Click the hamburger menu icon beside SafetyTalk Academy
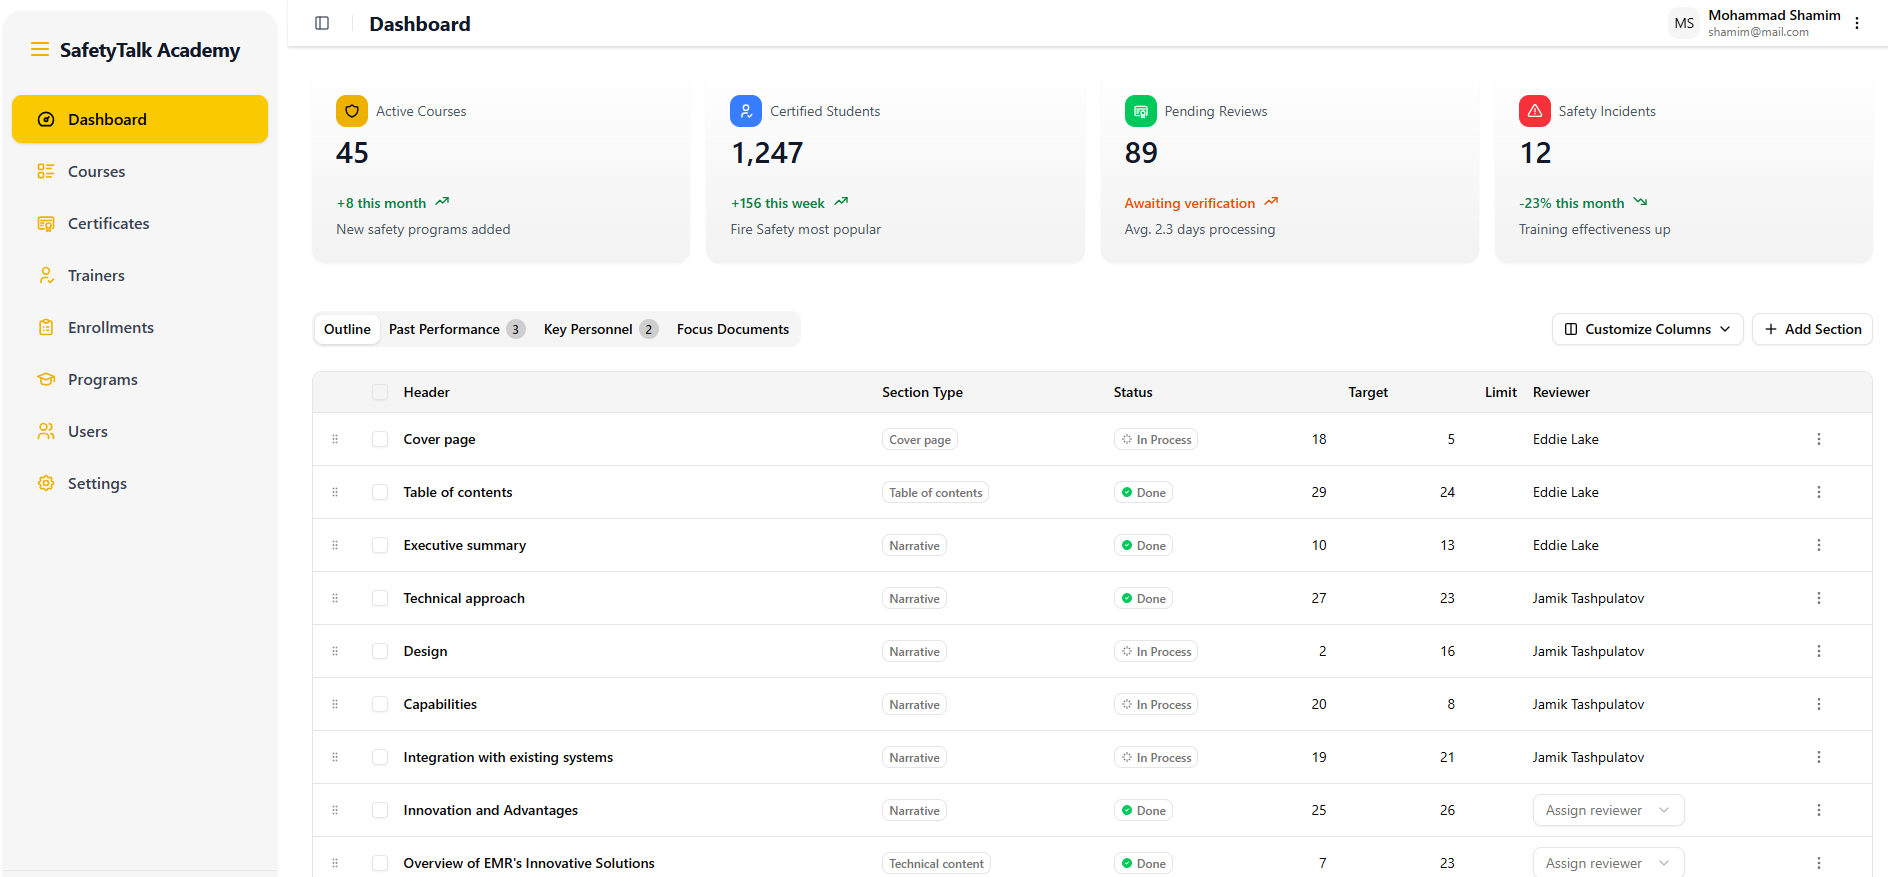This screenshot has height=877, width=1888. (x=40, y=50)
